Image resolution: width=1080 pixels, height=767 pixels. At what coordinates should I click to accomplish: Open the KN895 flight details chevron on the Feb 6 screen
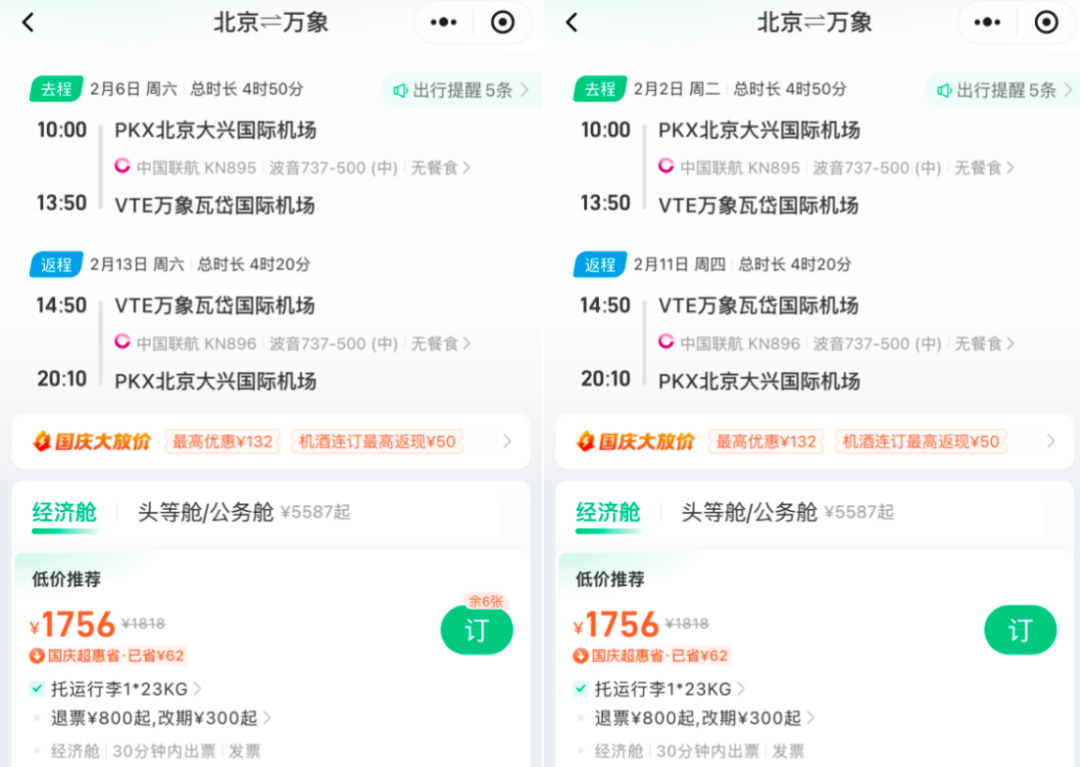pos(466,167)
